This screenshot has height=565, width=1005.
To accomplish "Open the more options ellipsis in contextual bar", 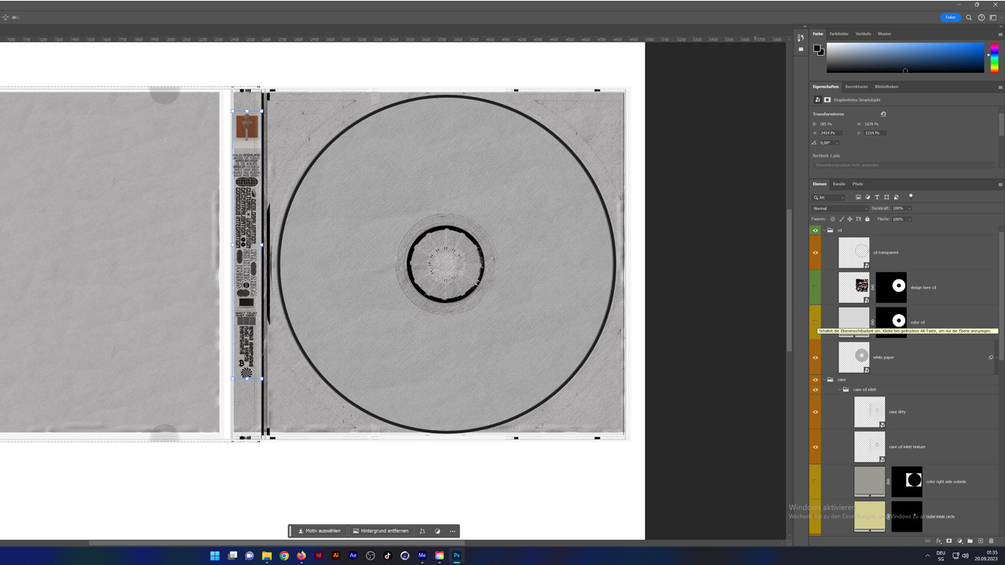I will point(453,531).
